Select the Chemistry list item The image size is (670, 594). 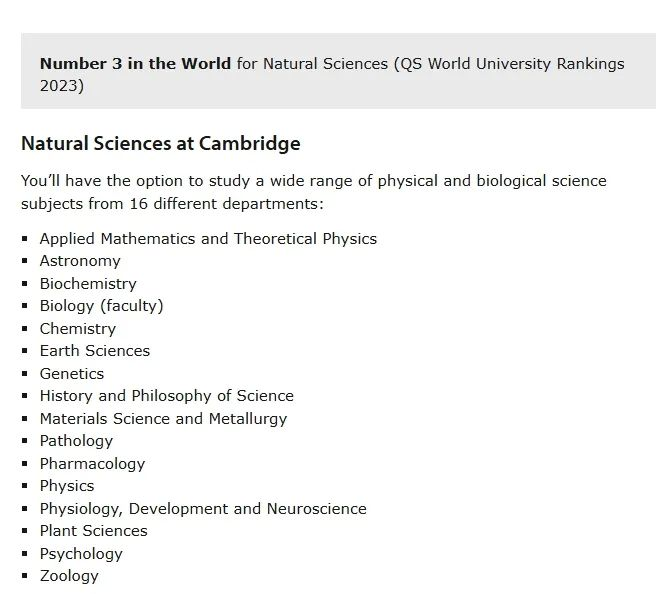[x=78, y=329]
